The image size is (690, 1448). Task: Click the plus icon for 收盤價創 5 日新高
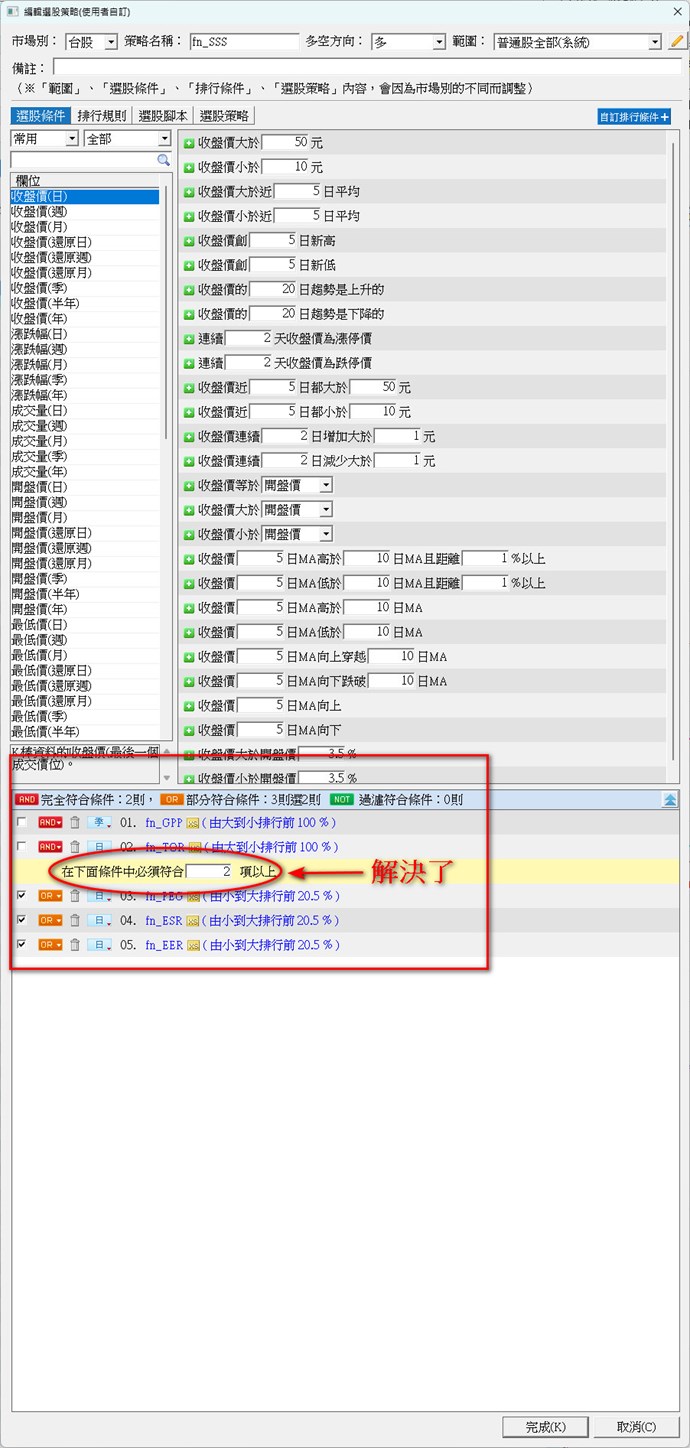coord(189,240)
